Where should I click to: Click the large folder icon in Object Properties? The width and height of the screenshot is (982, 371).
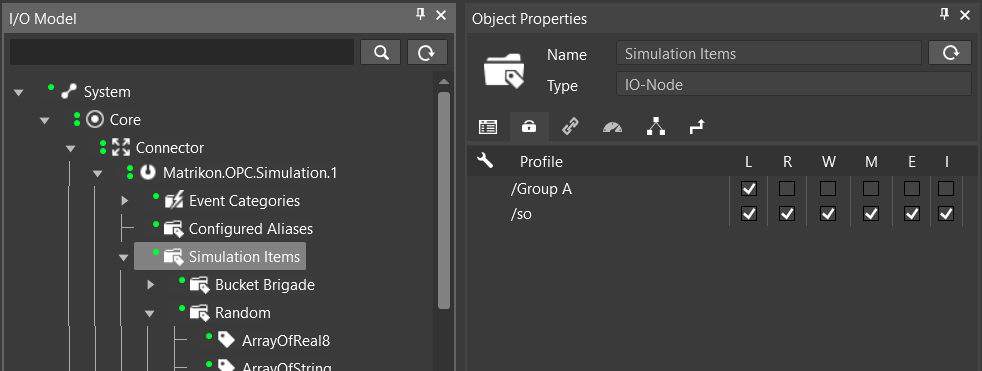tap(504, 70)
